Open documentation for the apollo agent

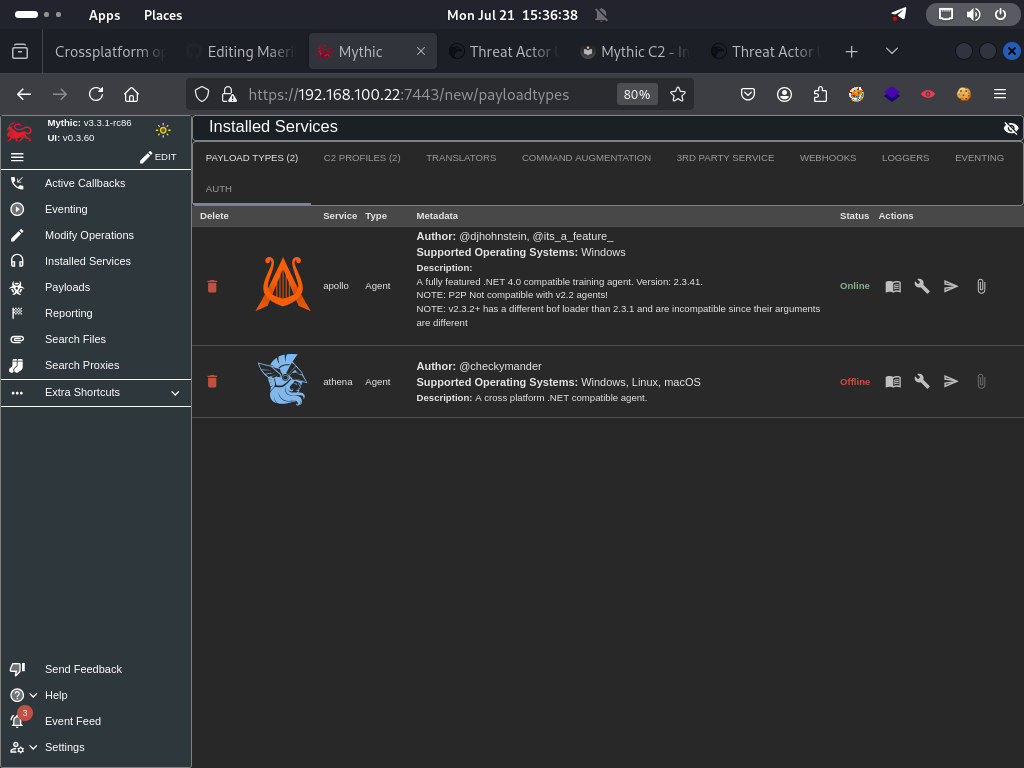(893, 286)
